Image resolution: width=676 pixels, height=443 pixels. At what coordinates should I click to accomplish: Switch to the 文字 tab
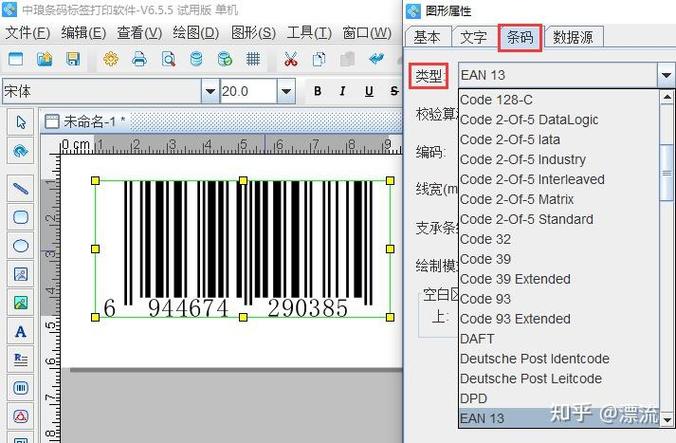(474, 37)
